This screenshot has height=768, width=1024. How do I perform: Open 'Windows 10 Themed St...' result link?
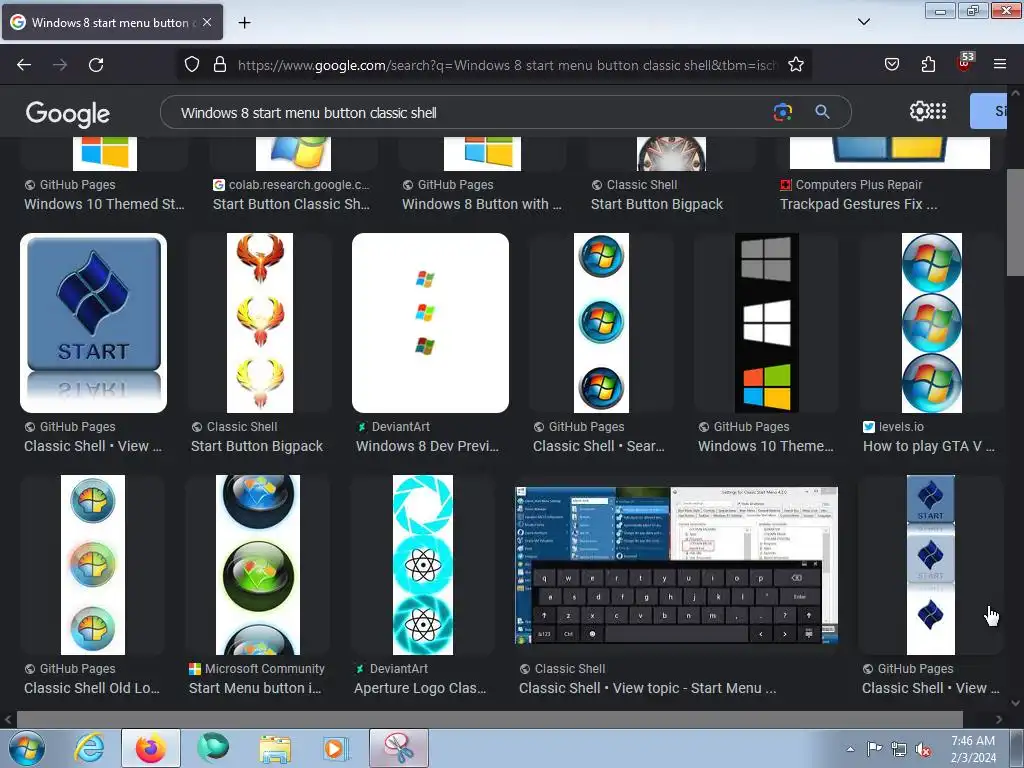click(x=104, y=204)
